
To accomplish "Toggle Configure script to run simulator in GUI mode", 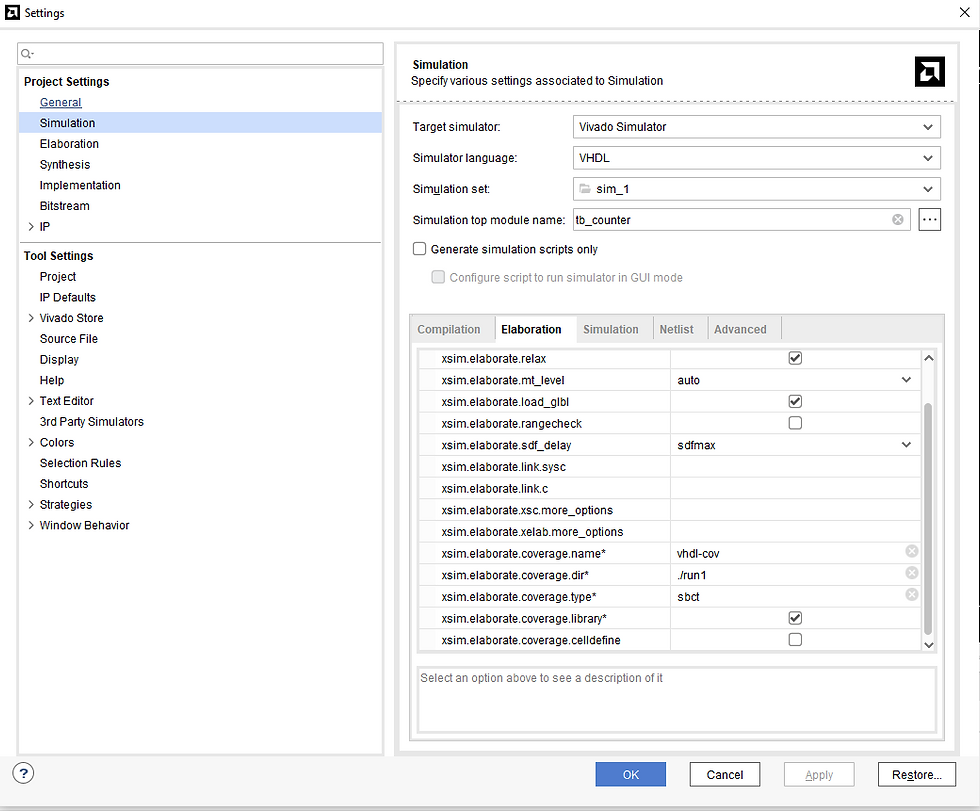I will click(438, 277).
